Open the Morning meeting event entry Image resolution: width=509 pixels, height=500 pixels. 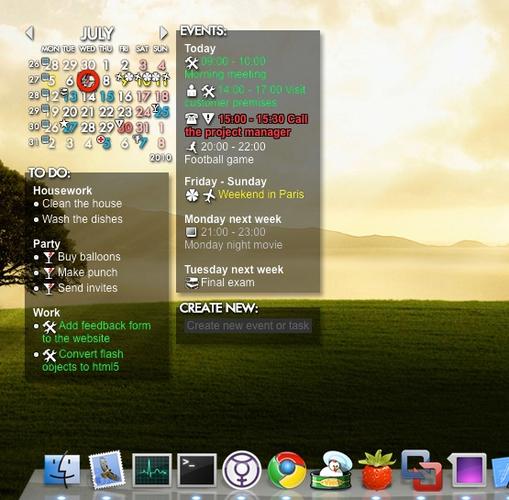(x=226, y=74)
